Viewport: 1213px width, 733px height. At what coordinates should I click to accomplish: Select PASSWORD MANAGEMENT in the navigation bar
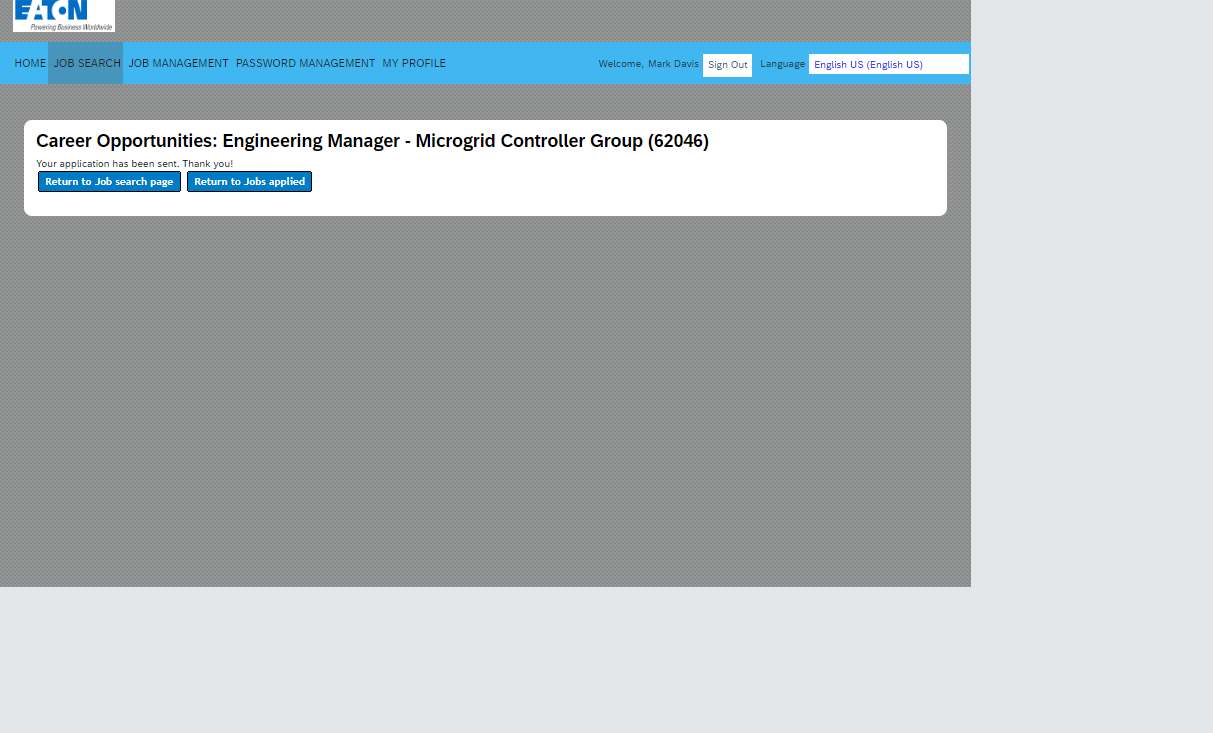(x=305, y=64)
